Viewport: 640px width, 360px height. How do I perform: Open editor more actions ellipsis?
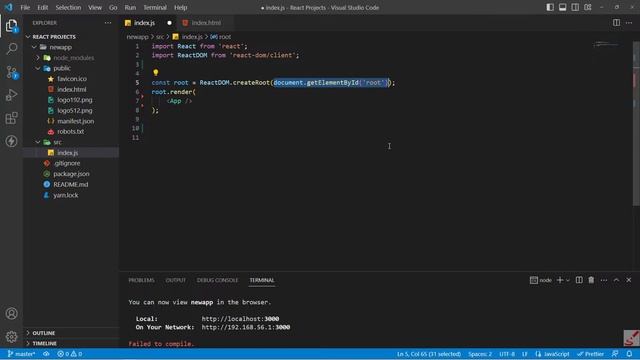point(629,23)
